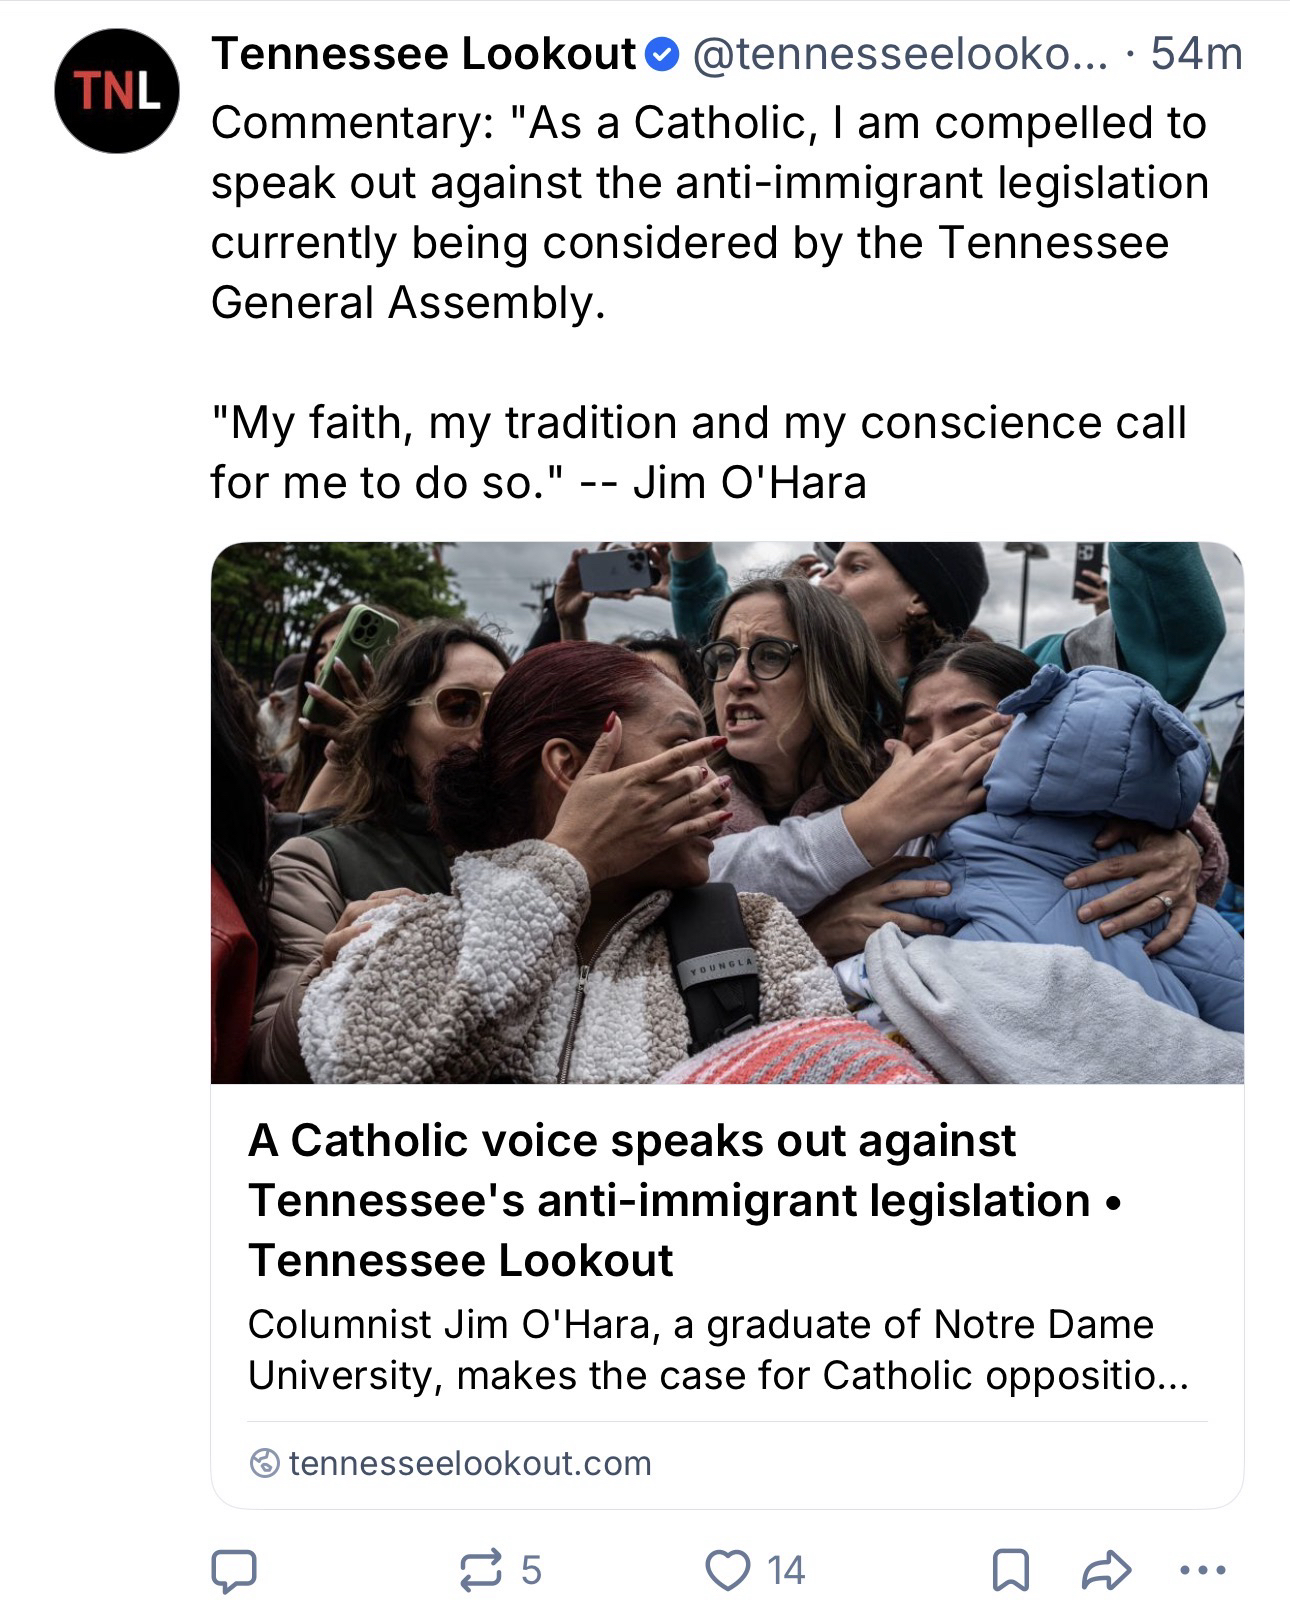Image resolution: width=1290 pixels, height=1621 pixels.
Task: Click the globe icon beside the domain
Action: coord(264,1463)
